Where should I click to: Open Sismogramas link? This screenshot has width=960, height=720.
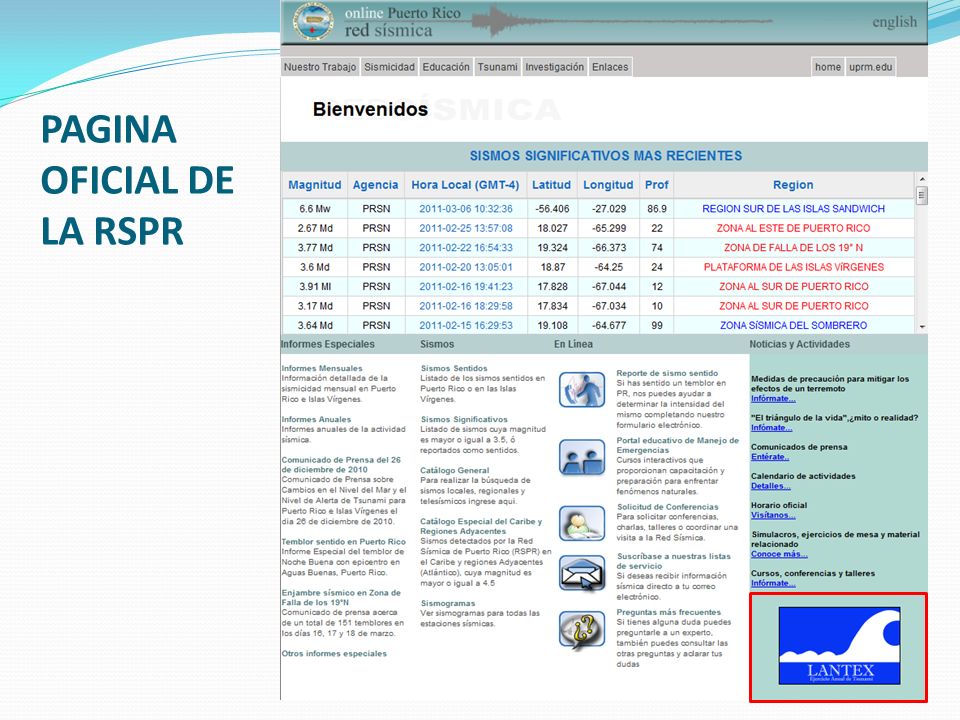point(448,604)
